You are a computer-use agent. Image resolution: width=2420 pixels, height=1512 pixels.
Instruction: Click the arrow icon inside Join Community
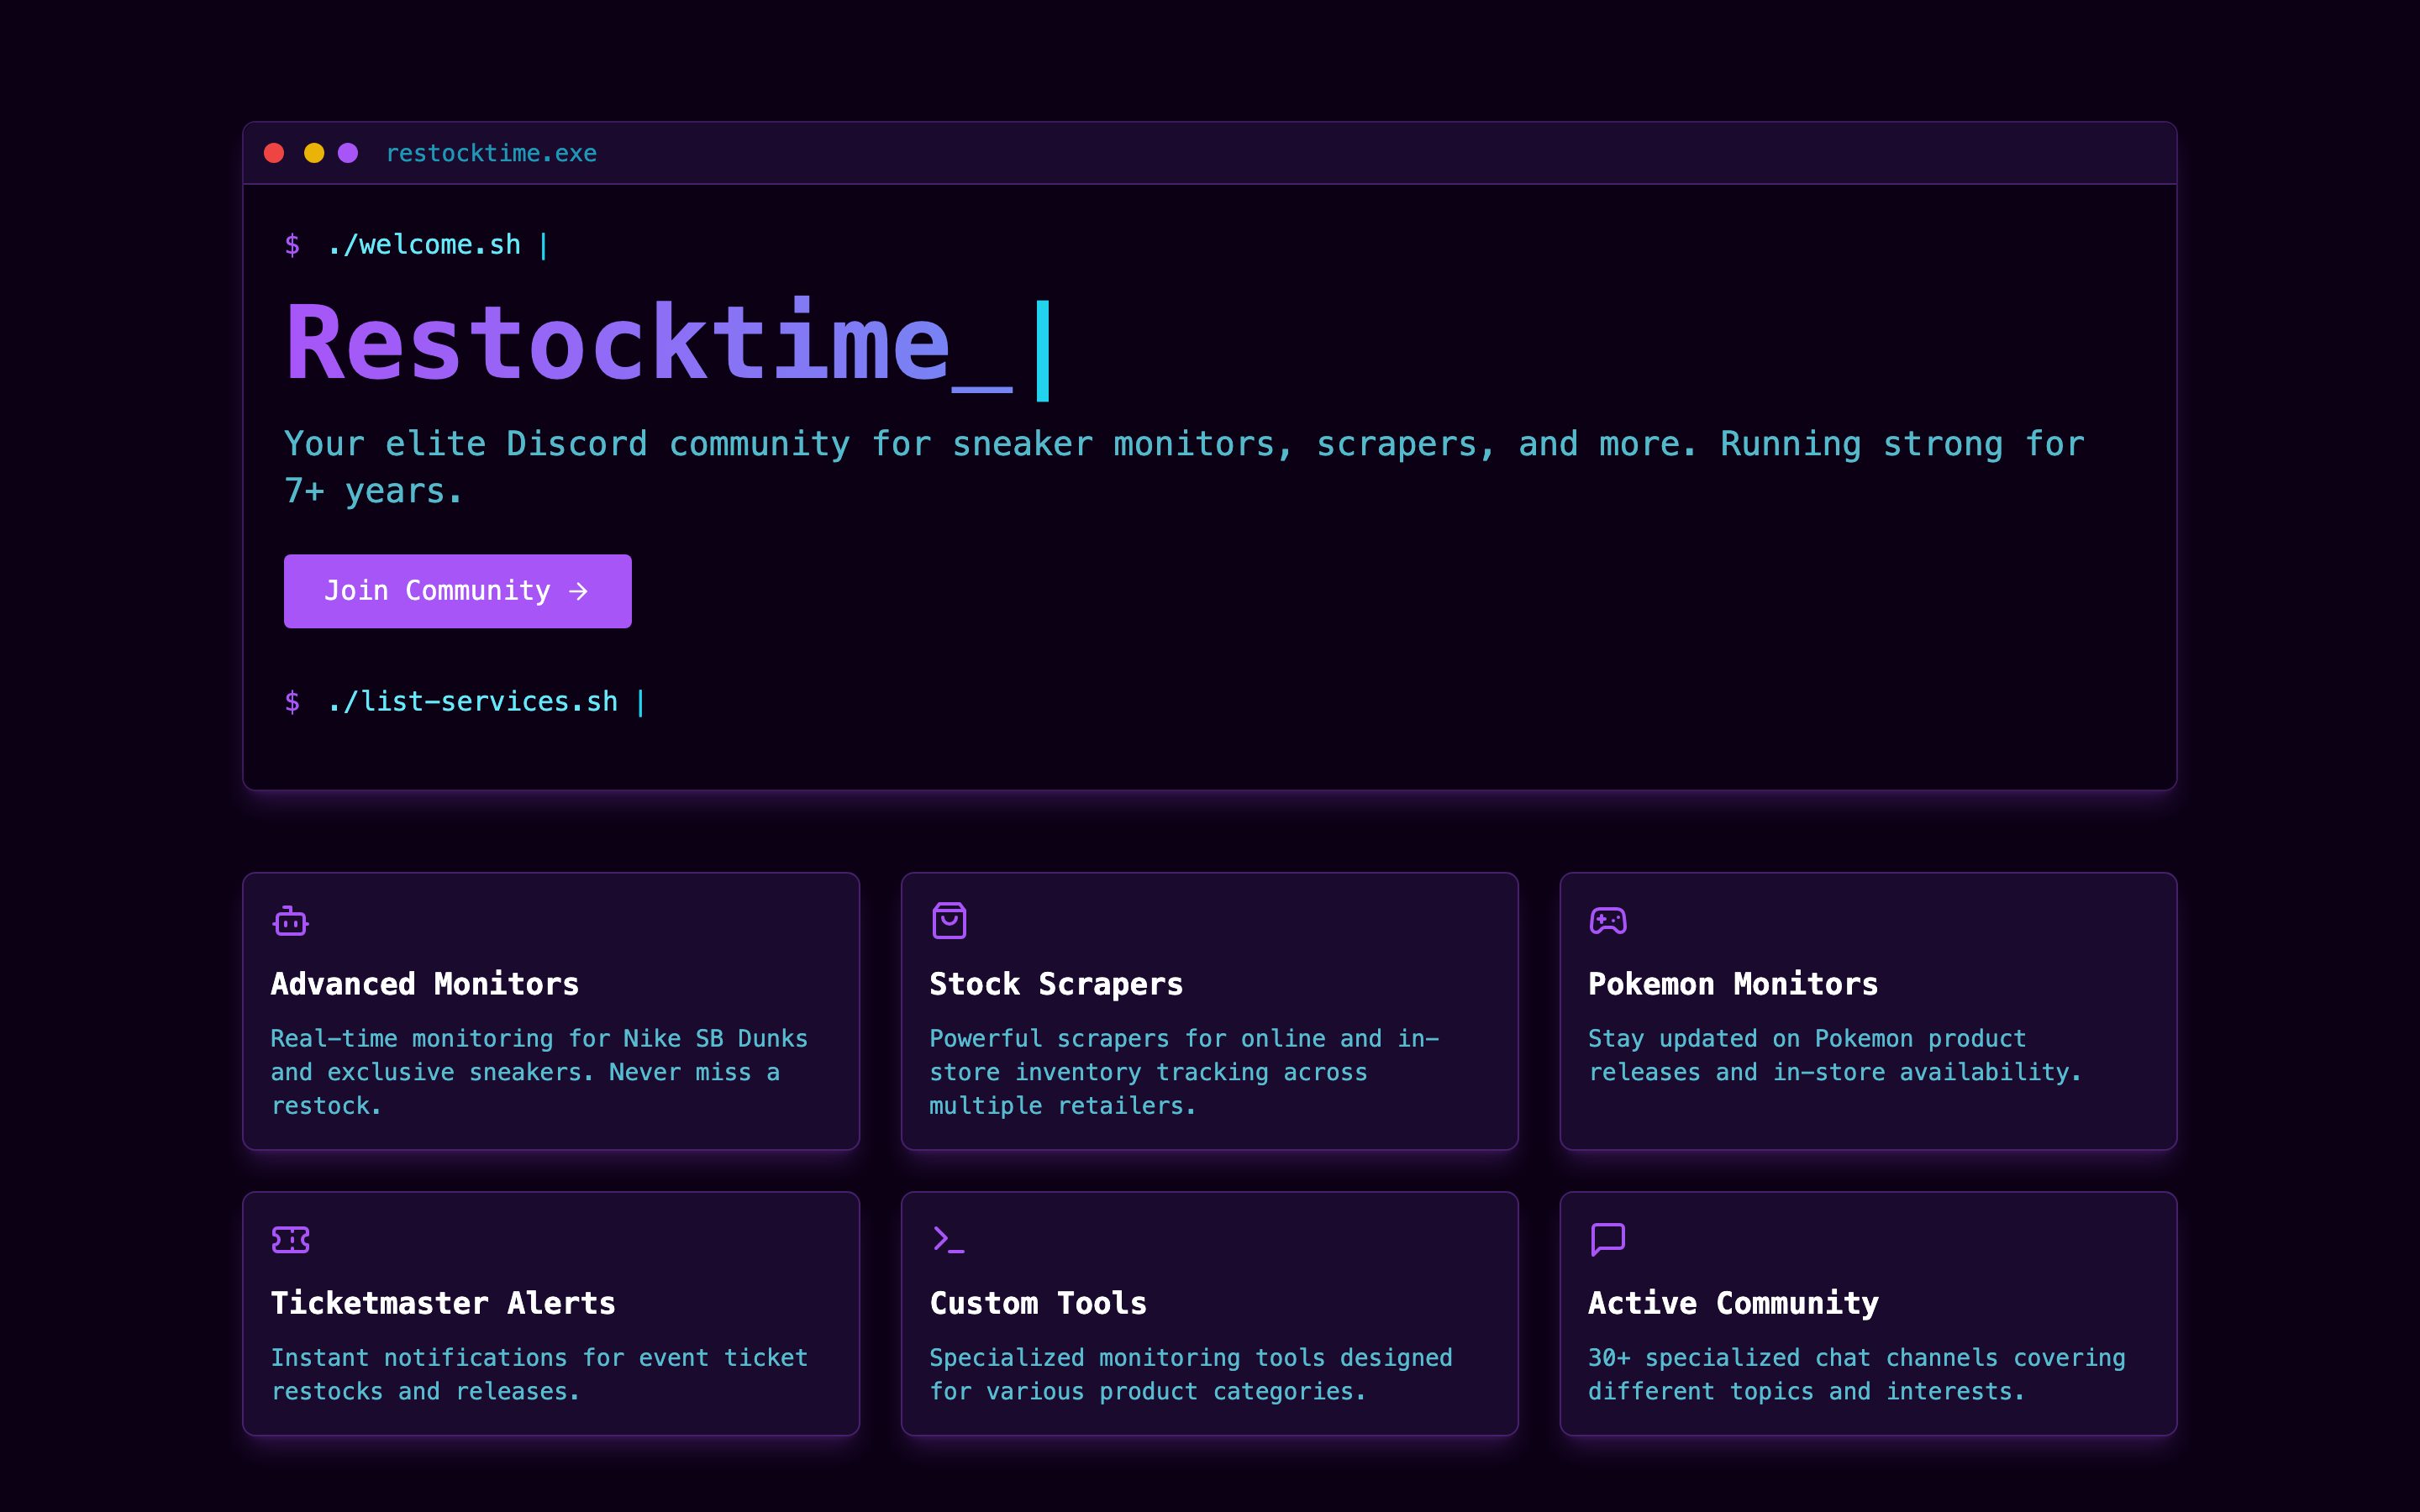[578, 592]
